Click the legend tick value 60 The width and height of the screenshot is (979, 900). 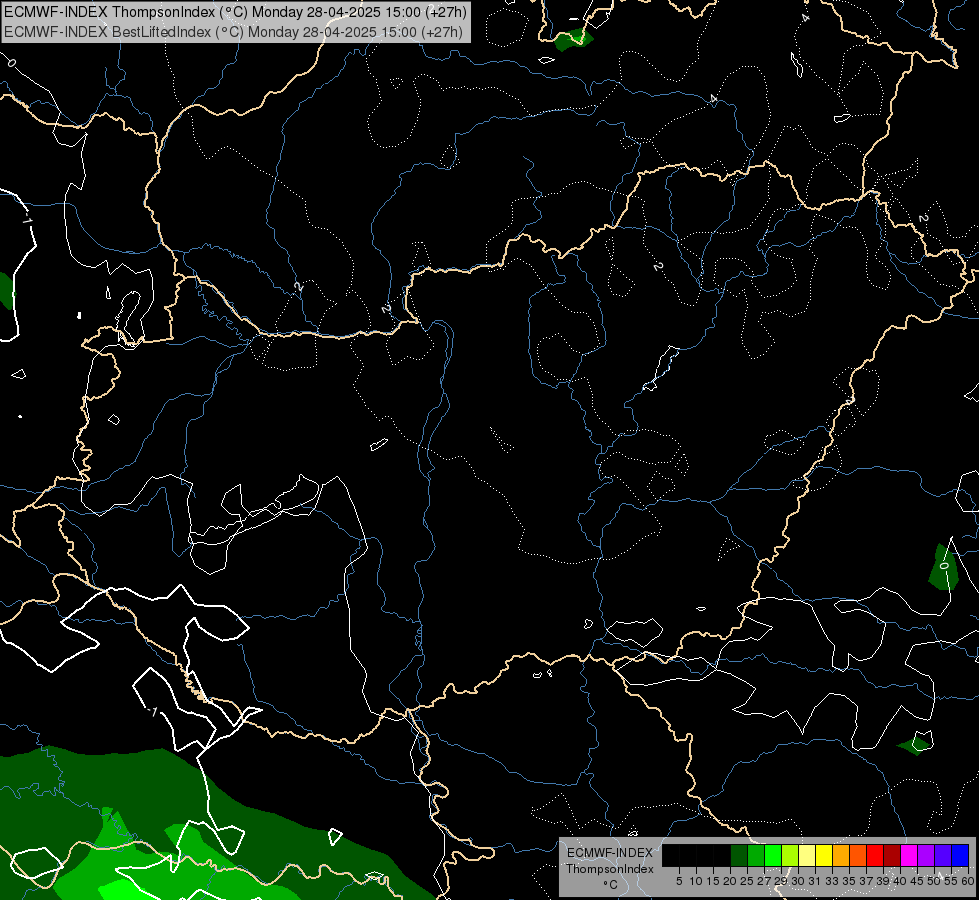(x=968, y=881)
